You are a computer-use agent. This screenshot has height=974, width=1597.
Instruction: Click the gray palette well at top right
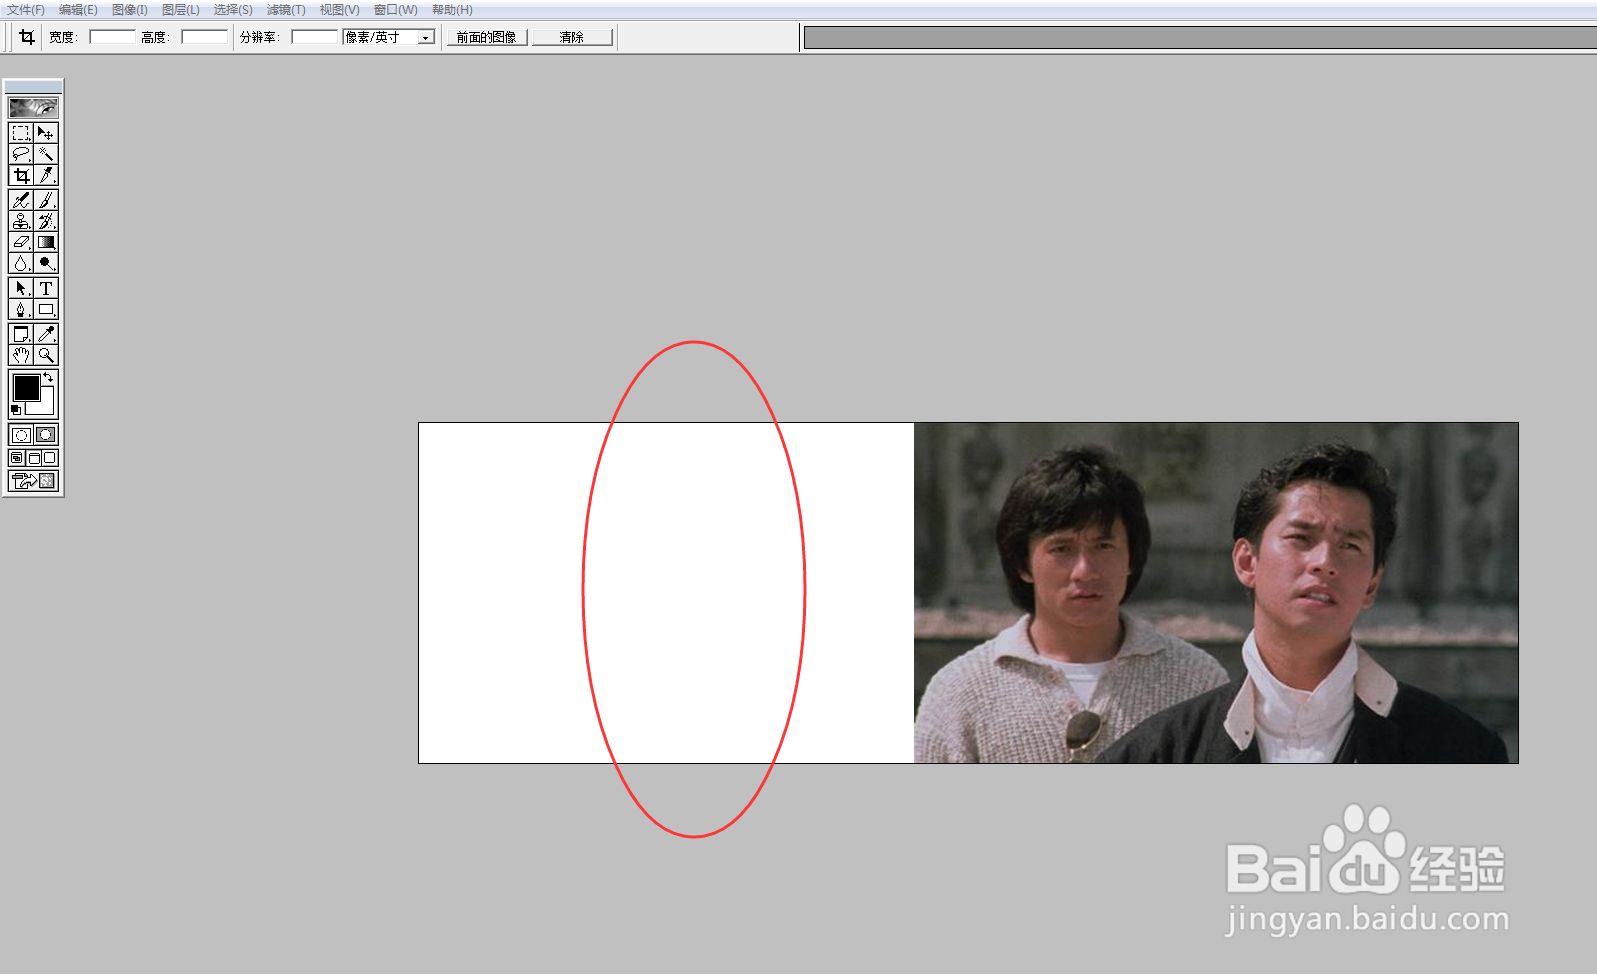(1200, 38)
